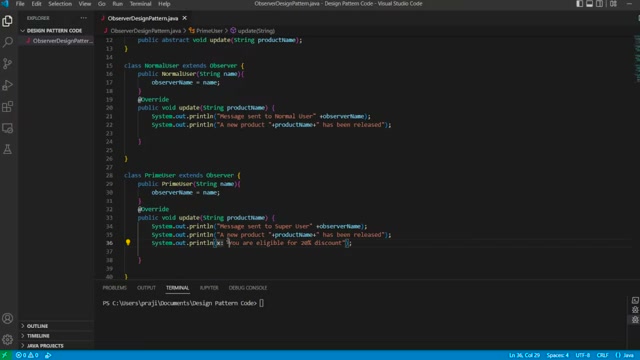Toggle the secondary side bar layout icon
The image size is (640, 360).
(x=599, y=4)
